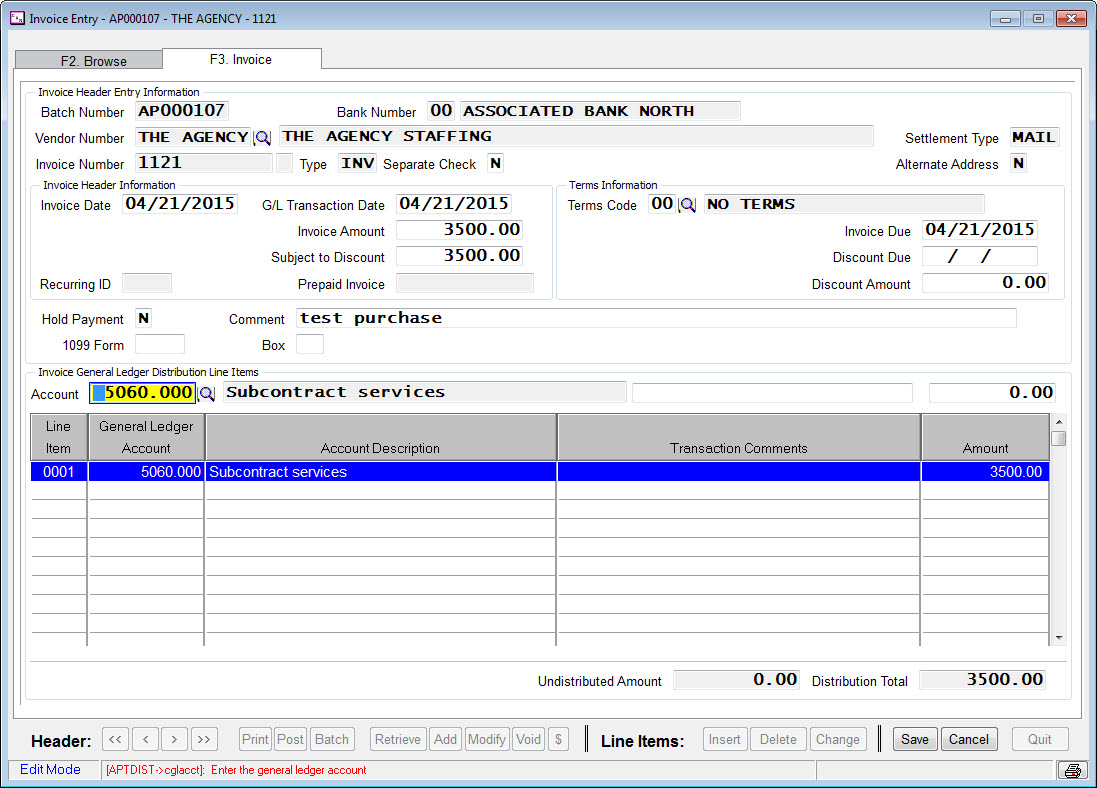Switch to the F2. Browse tab
1097x788 pixels.
click(x=93, y=61)
